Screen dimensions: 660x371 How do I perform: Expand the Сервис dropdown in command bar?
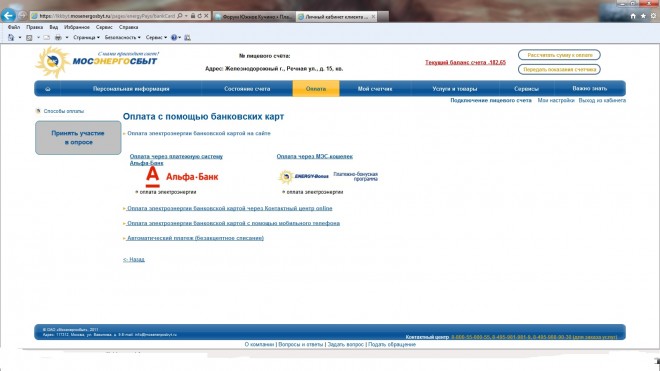[156, 37]
